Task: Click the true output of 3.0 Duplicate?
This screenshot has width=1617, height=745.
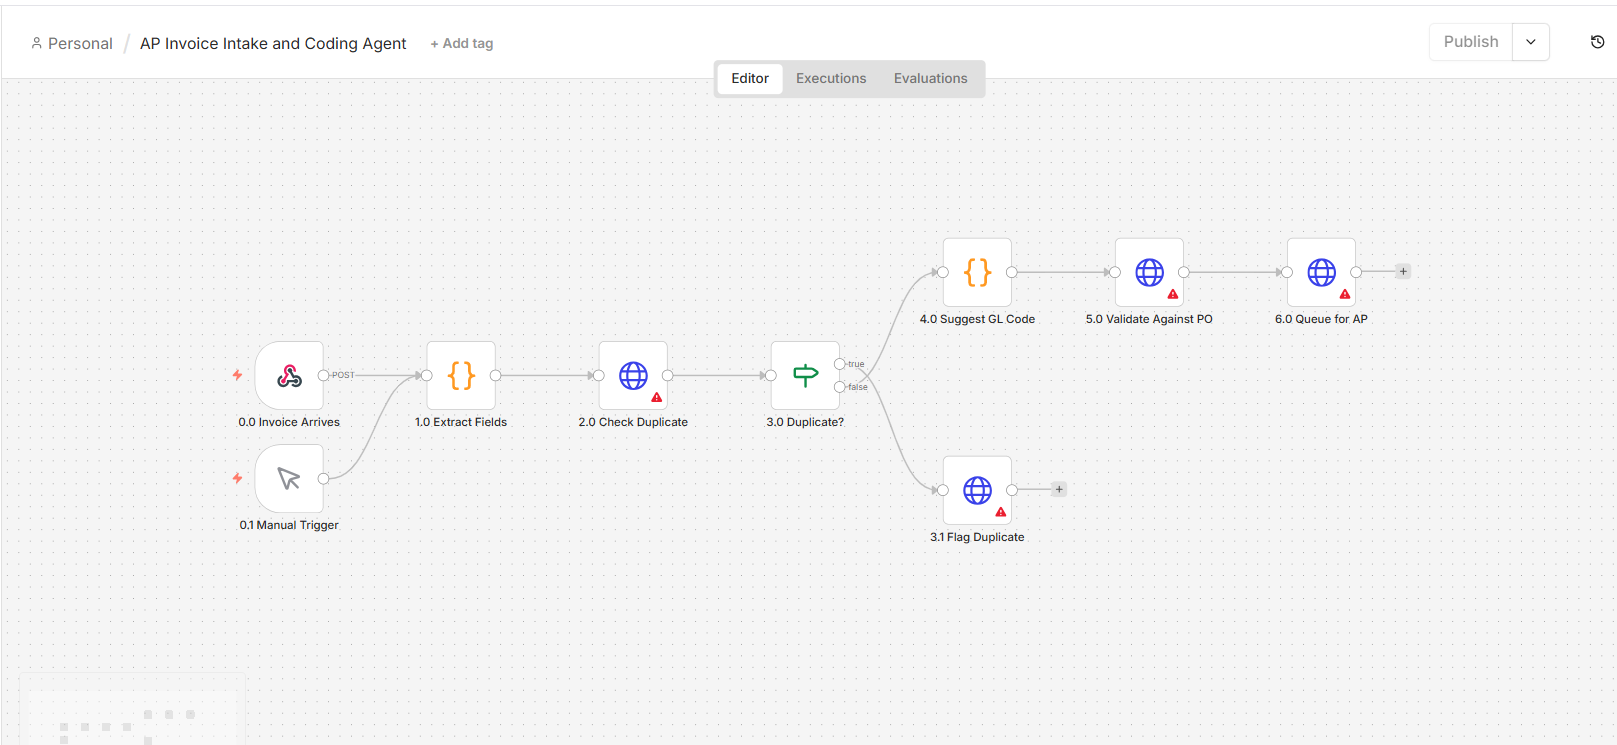Action: (840, 364)
